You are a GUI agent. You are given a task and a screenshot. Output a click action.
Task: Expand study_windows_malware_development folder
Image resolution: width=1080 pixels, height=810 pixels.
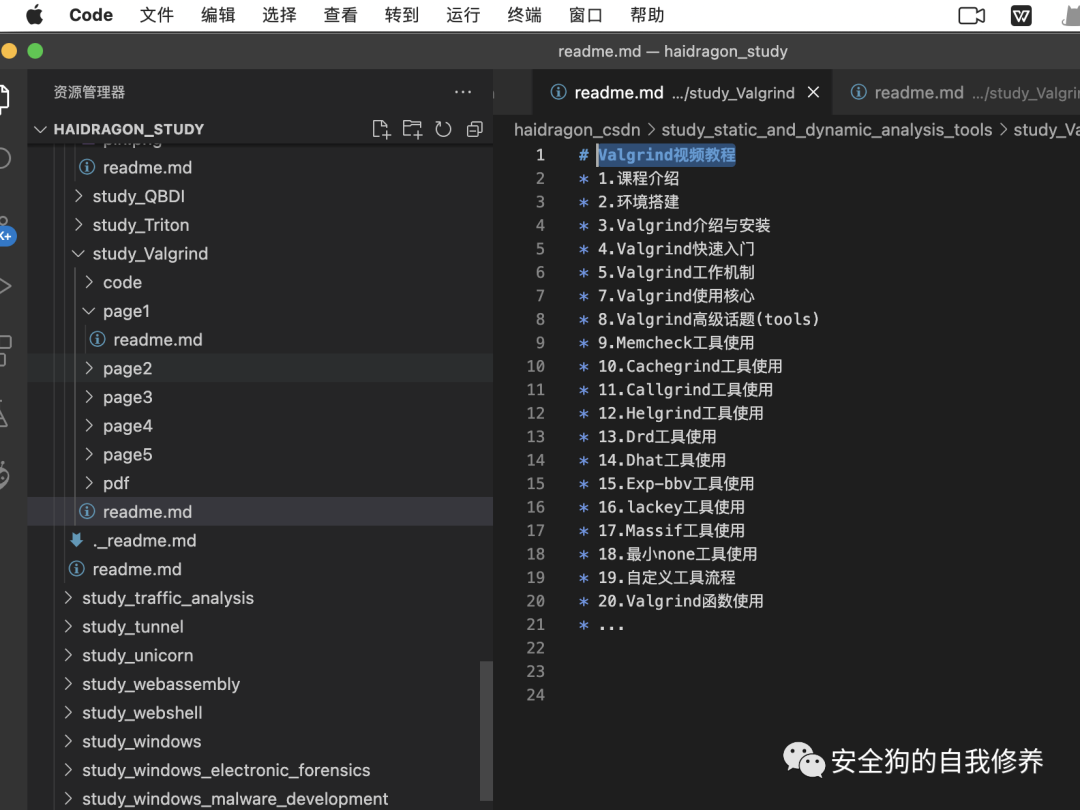68,799
